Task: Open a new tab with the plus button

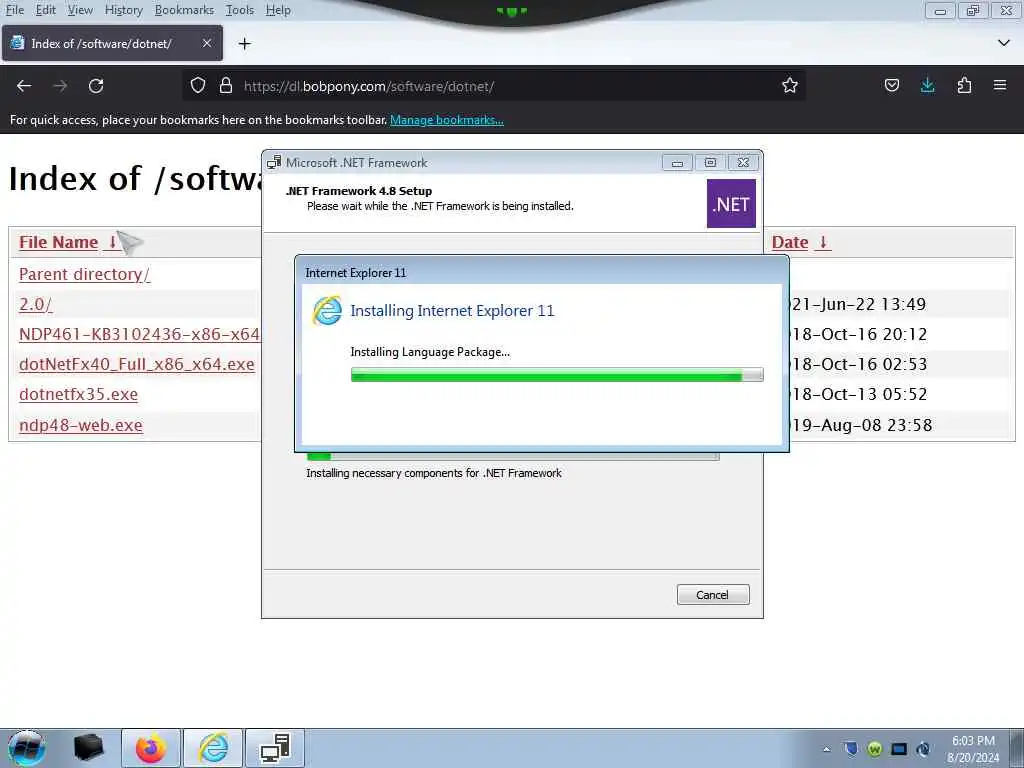Action: (x=244, y=44)
